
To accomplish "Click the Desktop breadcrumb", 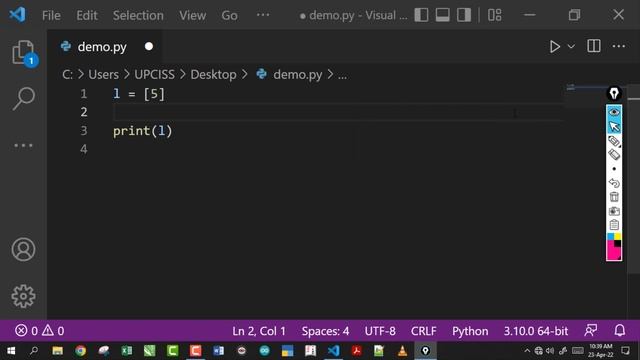I will pyautogui.click(x=213, y=75).
